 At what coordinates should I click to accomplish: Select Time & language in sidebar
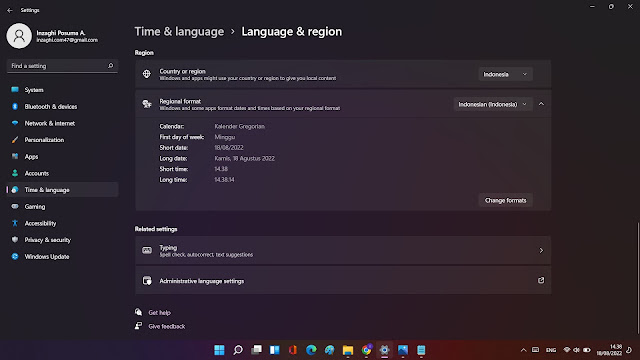coord(62,190)
